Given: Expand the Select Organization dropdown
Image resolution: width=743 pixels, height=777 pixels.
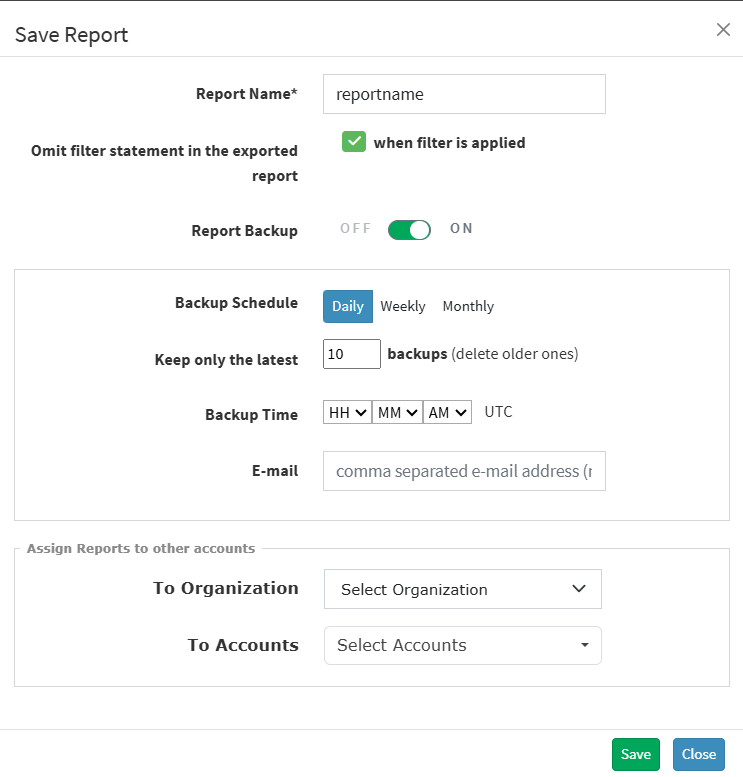Looking at the screenshot, I should 462,589.
